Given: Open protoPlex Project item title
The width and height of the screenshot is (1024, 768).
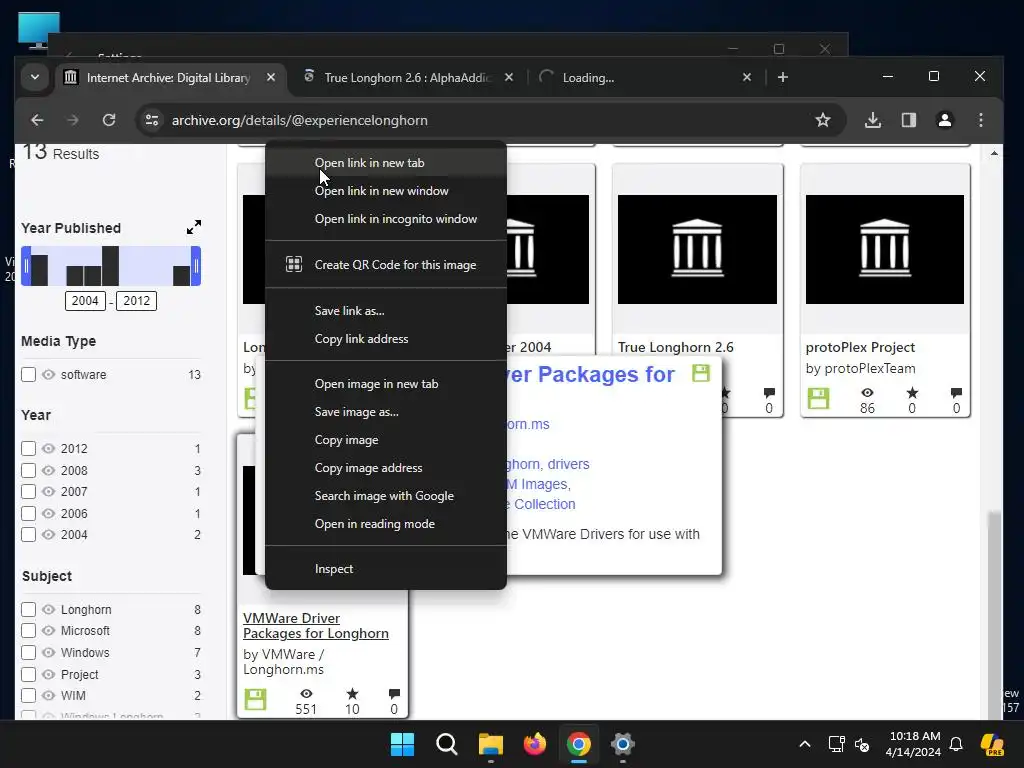Looking at the screenshot, I should tap(860, 347).
